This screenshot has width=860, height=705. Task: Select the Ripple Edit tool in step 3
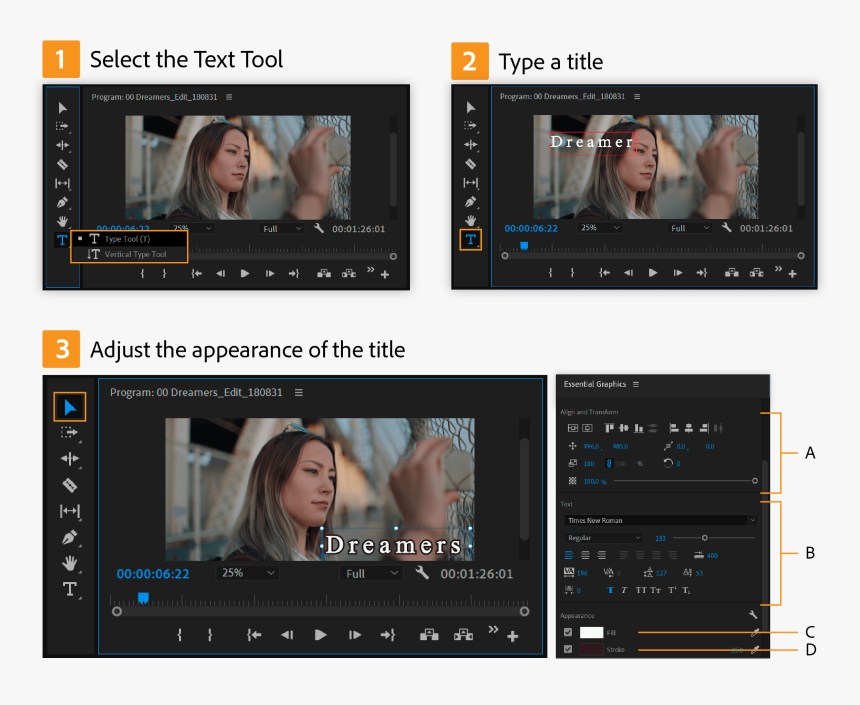[x=70, y=459]
